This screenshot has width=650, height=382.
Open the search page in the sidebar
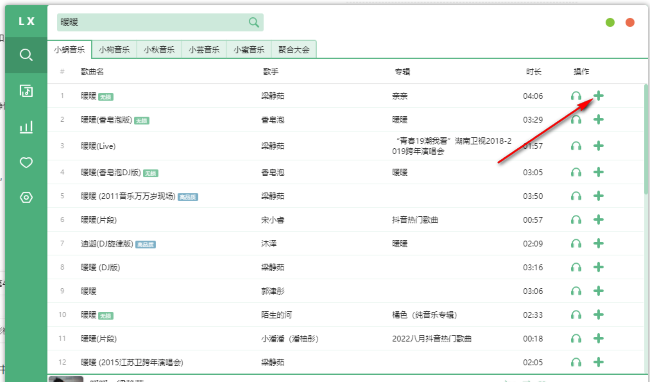[x=26, y=55]
